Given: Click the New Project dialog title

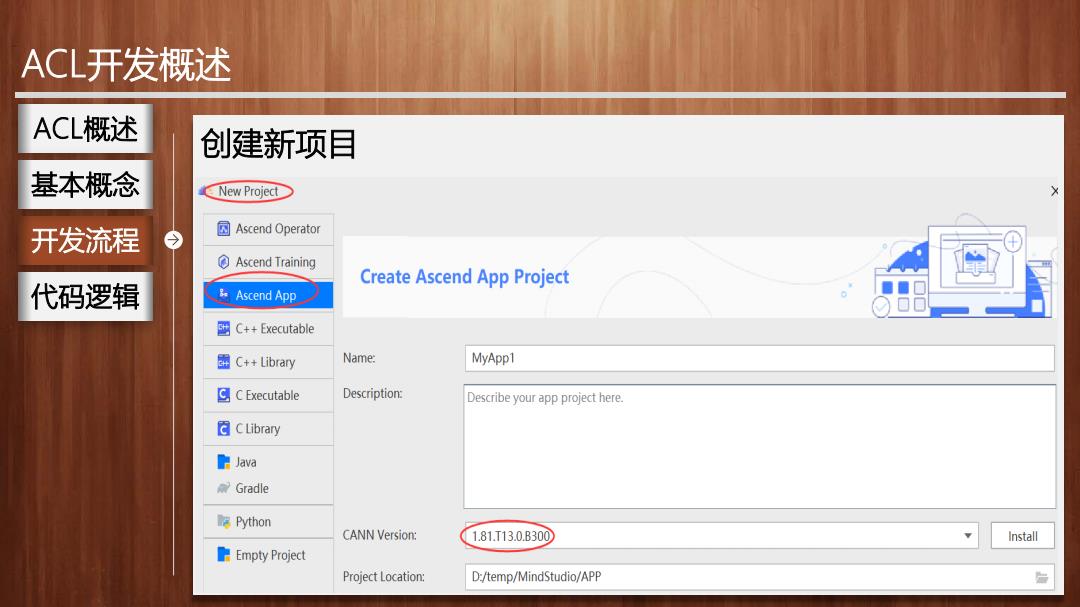Looking at the screenshot, I should click(248, 191).
